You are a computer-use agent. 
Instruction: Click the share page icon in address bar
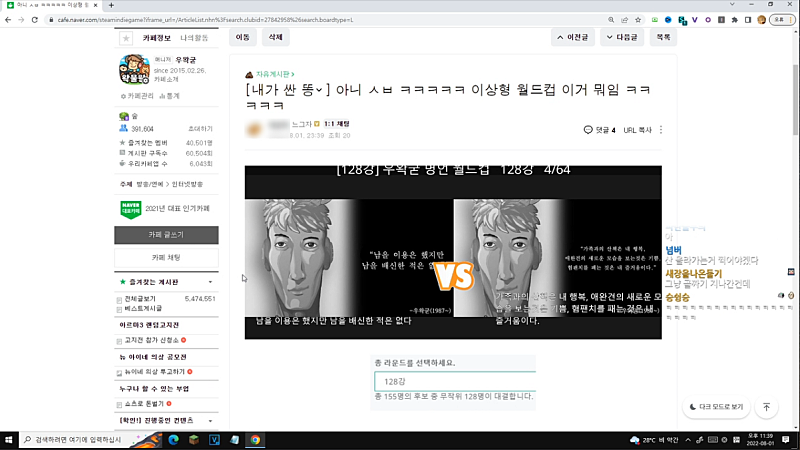624,20
